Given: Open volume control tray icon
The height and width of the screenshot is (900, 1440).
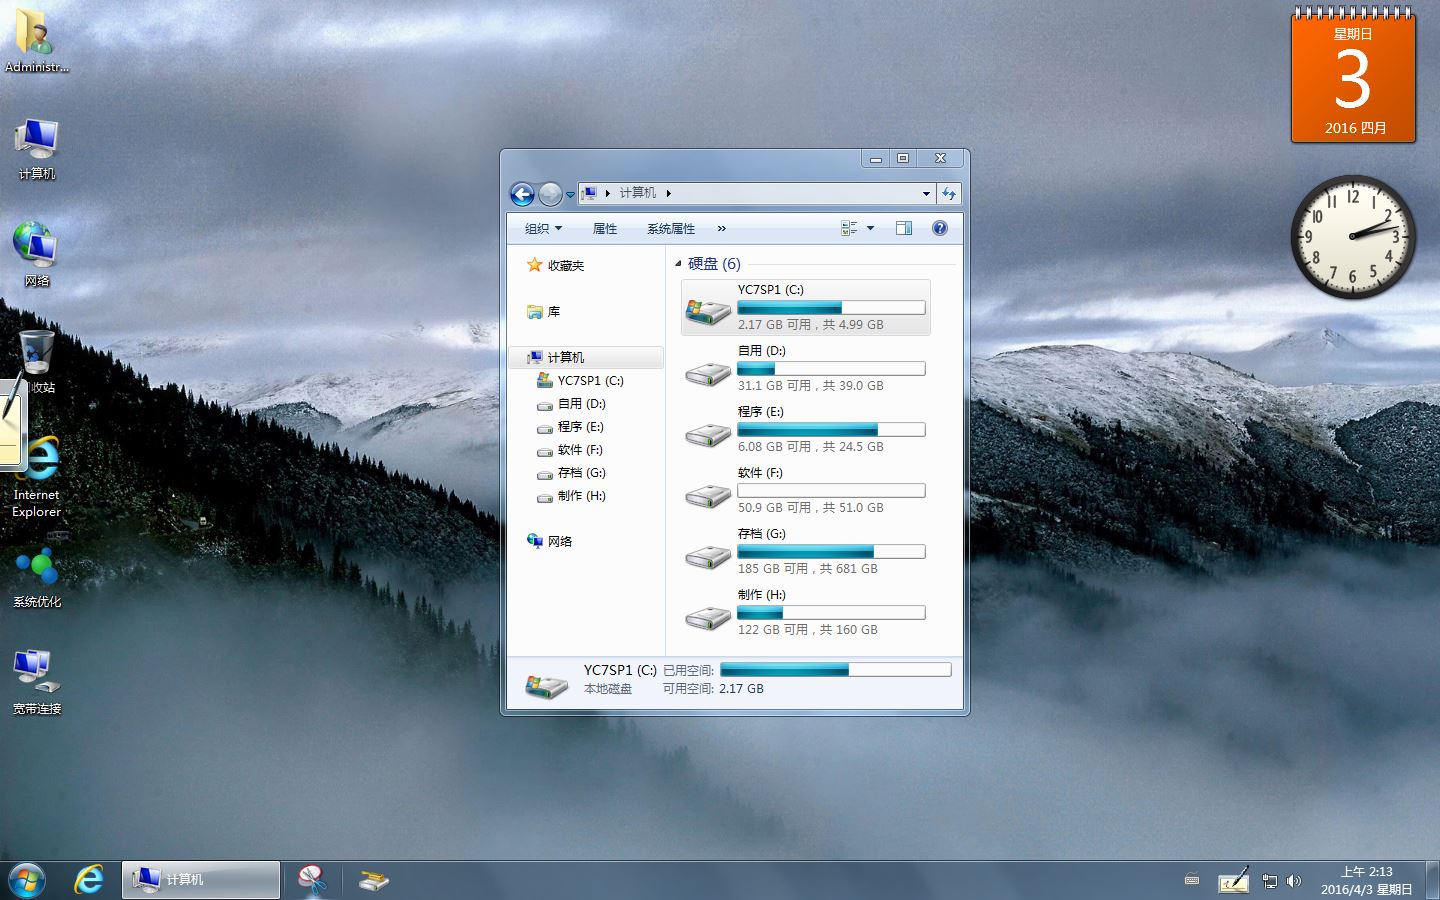Looking at the screenshot, I should 1294,881.
